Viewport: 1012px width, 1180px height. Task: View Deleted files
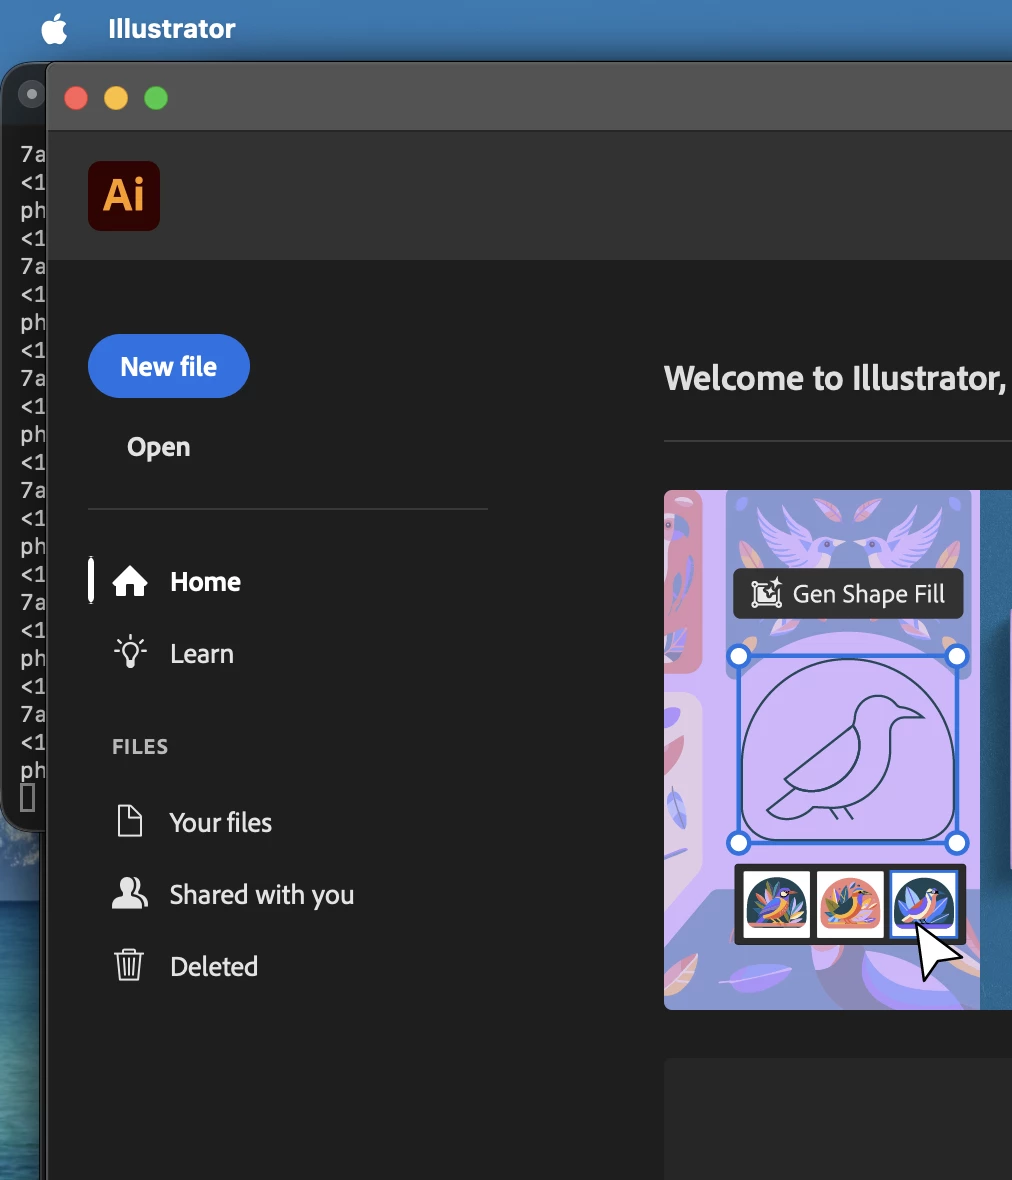[214, 966]
